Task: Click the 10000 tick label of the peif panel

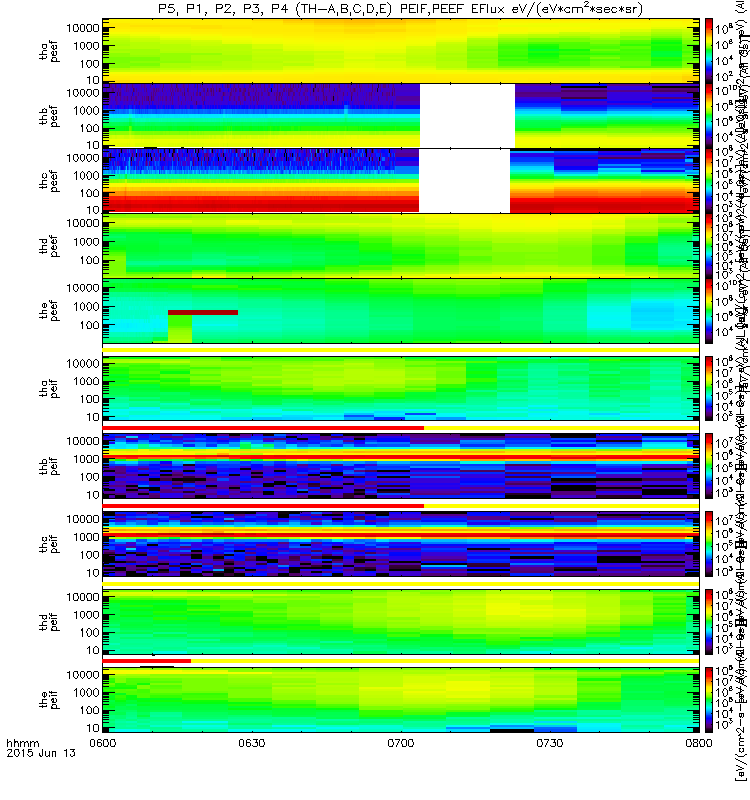Action: (83, 674)
